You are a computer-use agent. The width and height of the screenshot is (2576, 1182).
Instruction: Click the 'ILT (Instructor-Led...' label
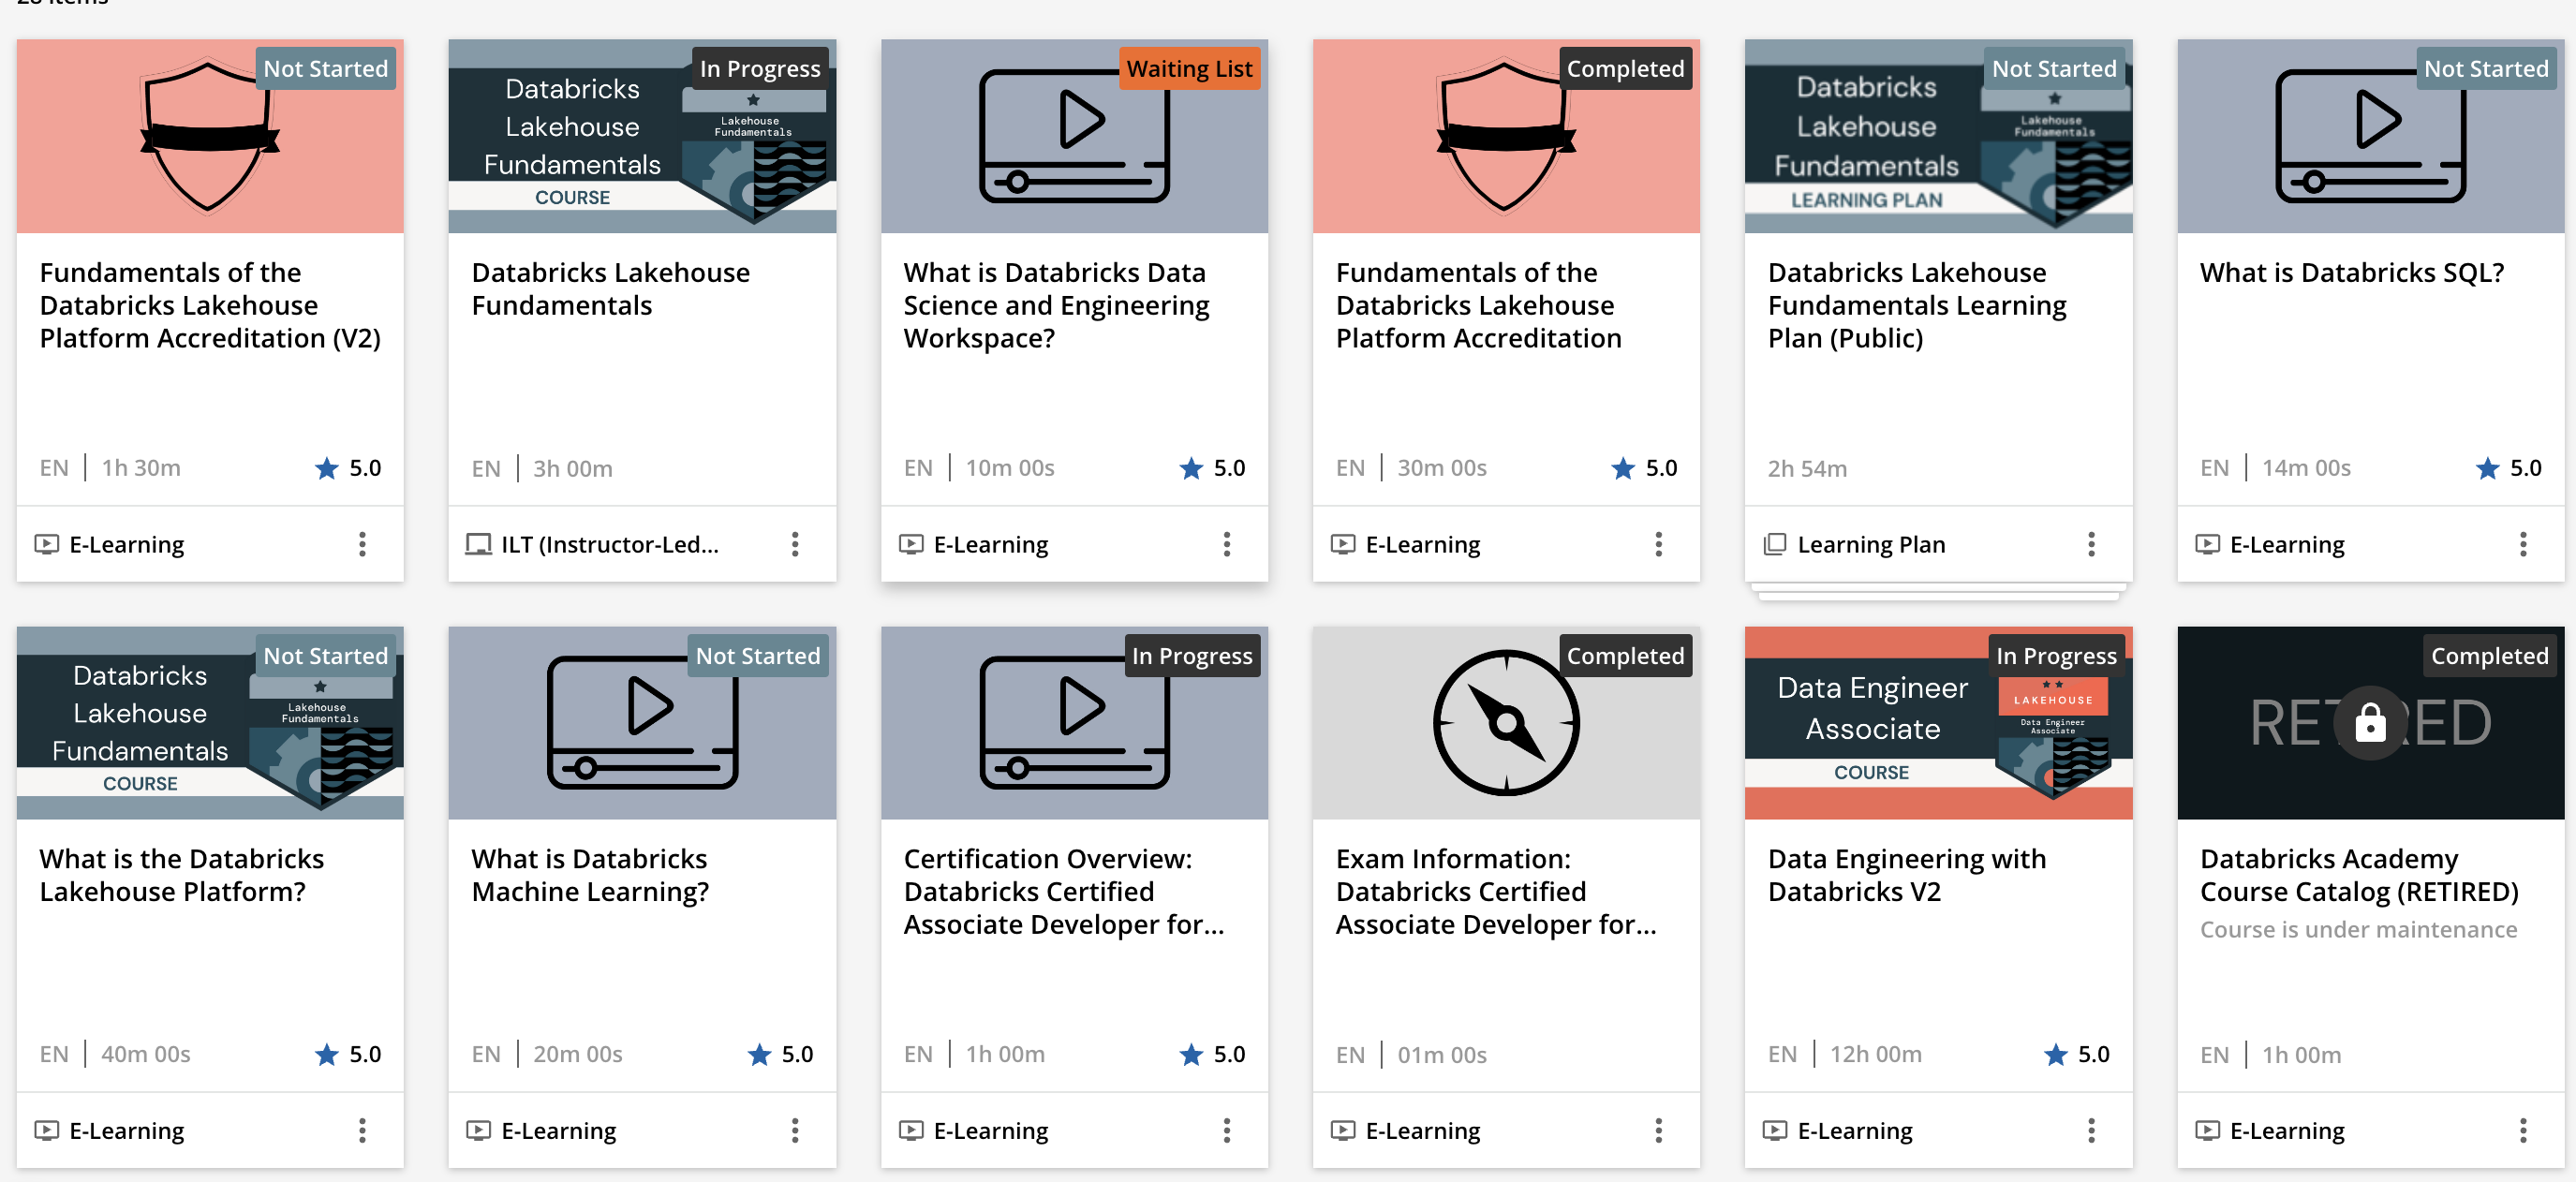(x=610, y=545)
